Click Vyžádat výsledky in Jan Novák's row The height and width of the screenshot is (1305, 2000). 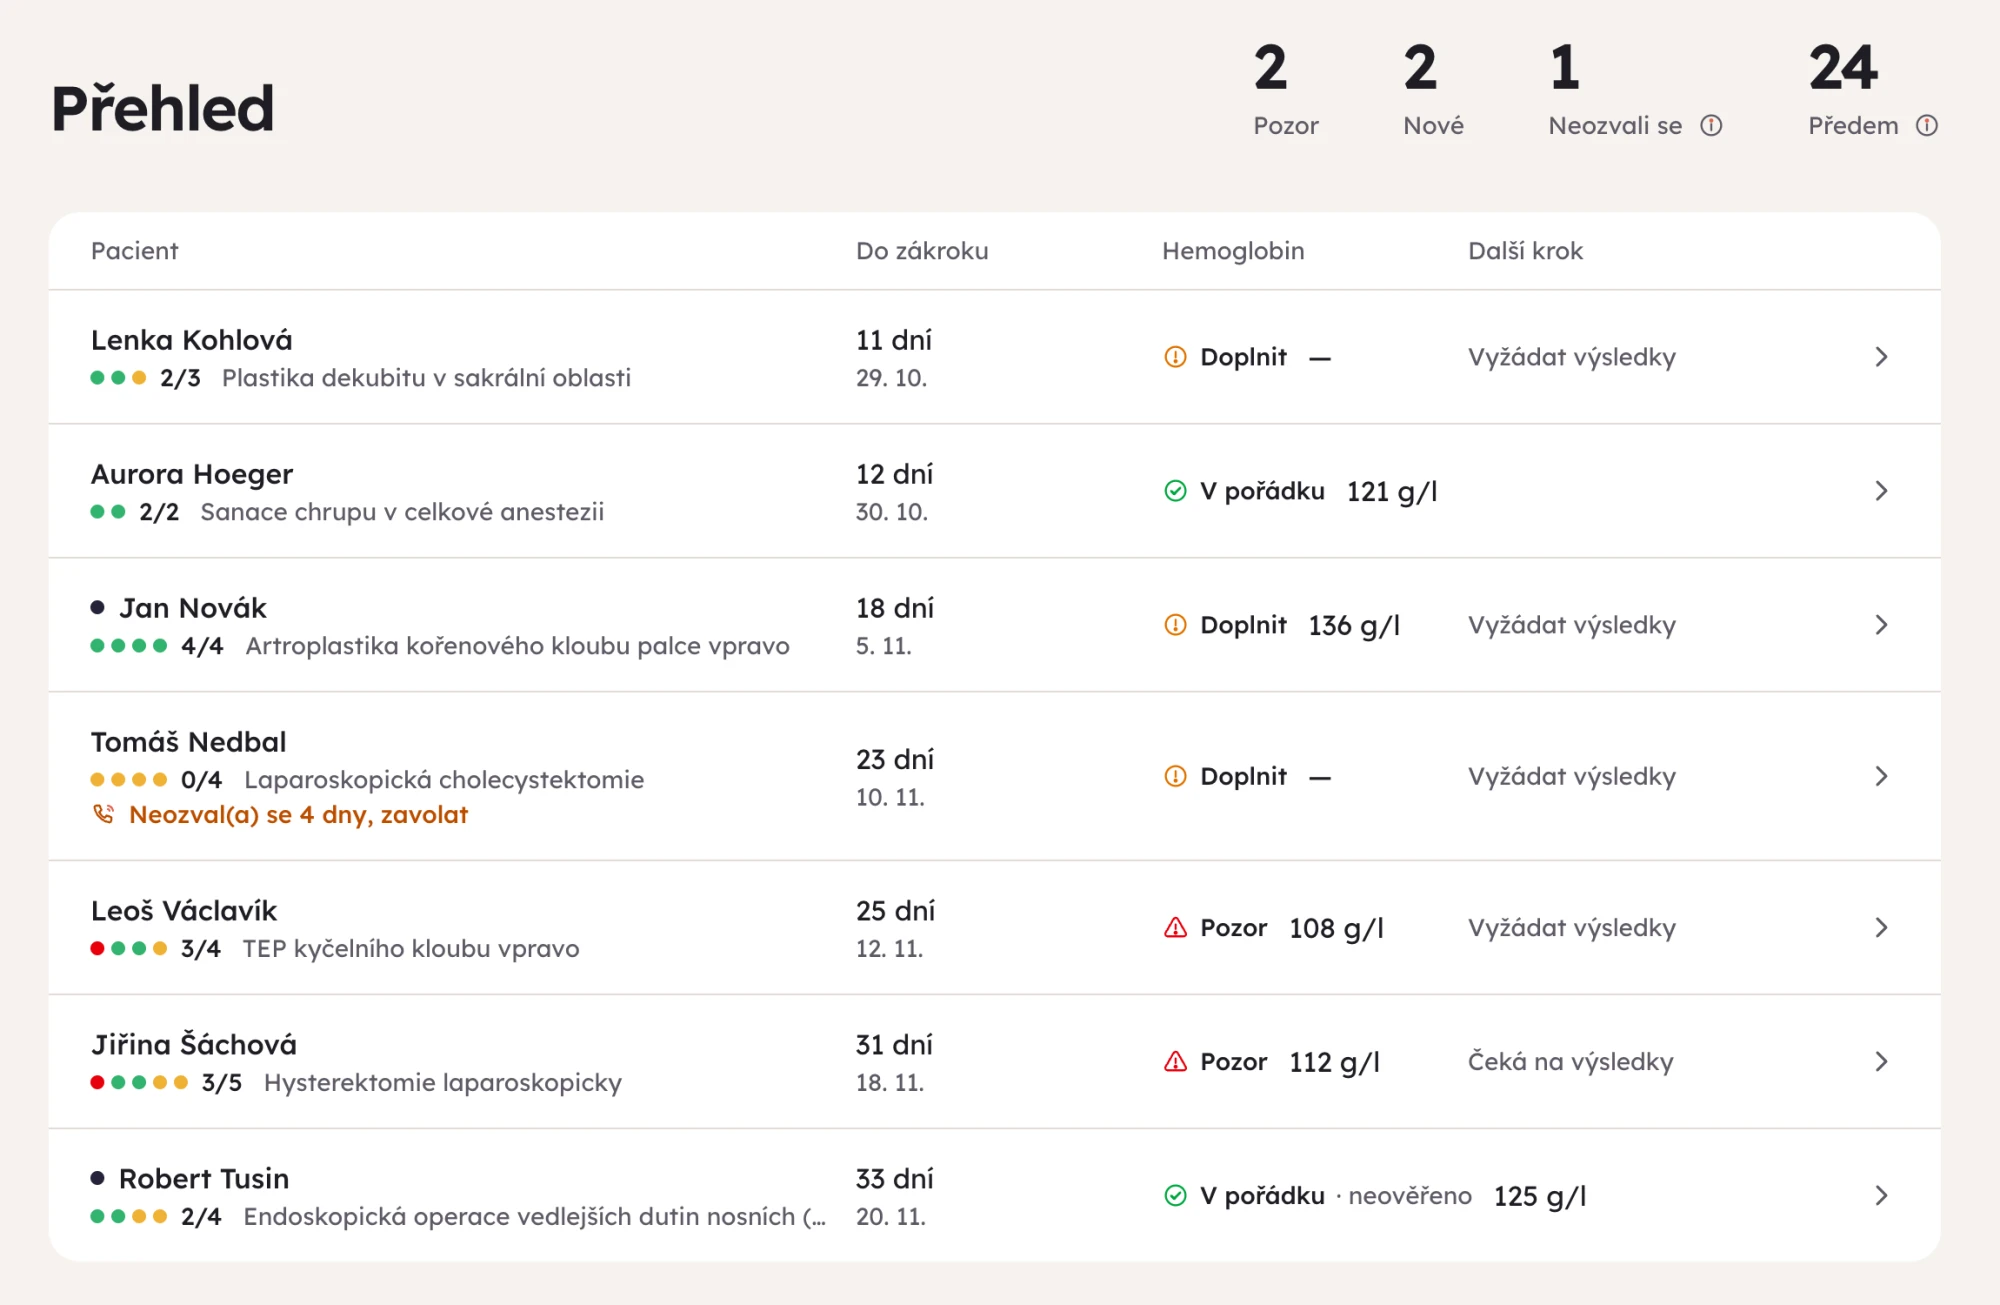[x=1571, y=625]
